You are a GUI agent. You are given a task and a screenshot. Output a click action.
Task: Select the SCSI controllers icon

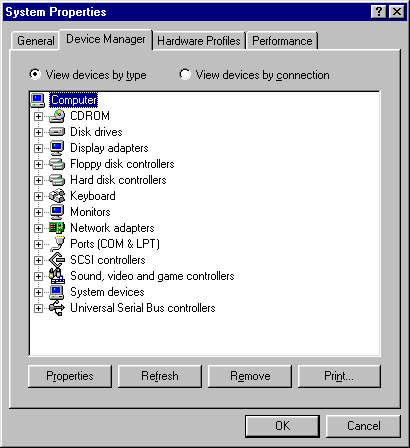click(x=57, y=260)
